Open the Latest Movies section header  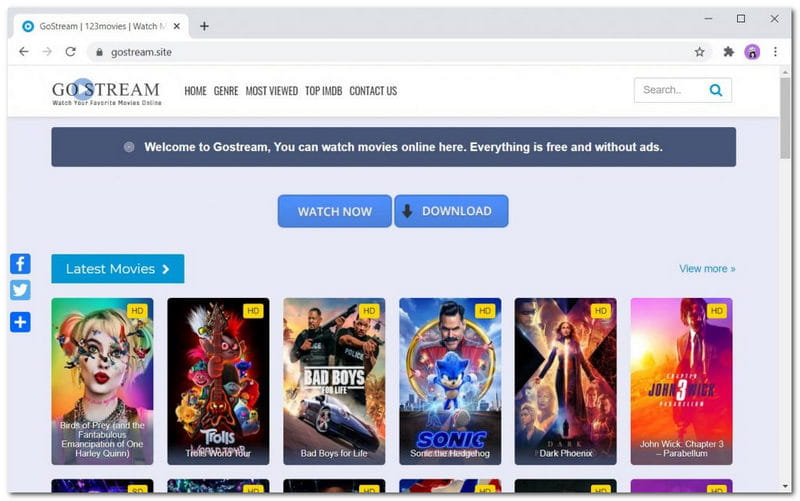[x=118, y=269]
